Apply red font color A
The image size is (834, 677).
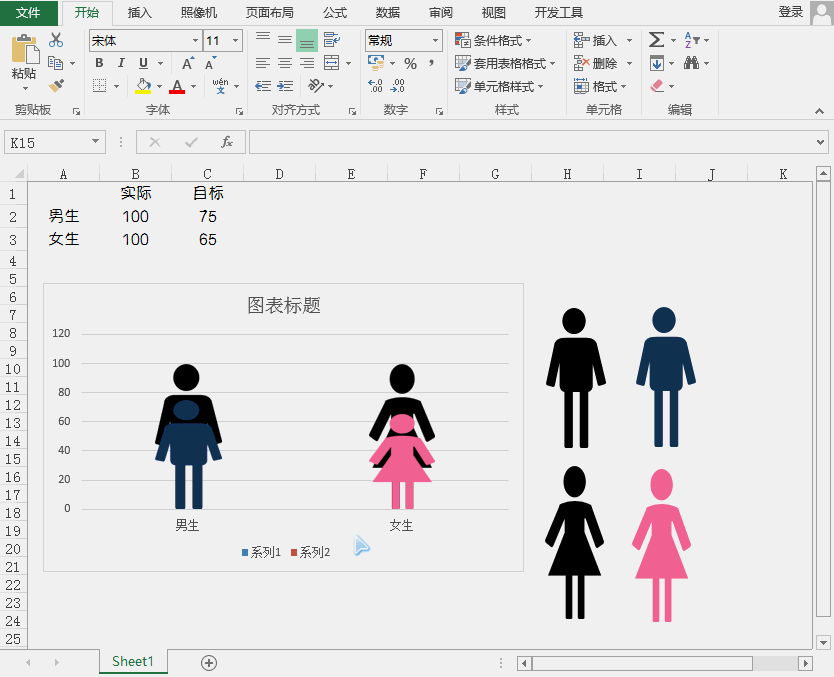(x=177, y=86)
